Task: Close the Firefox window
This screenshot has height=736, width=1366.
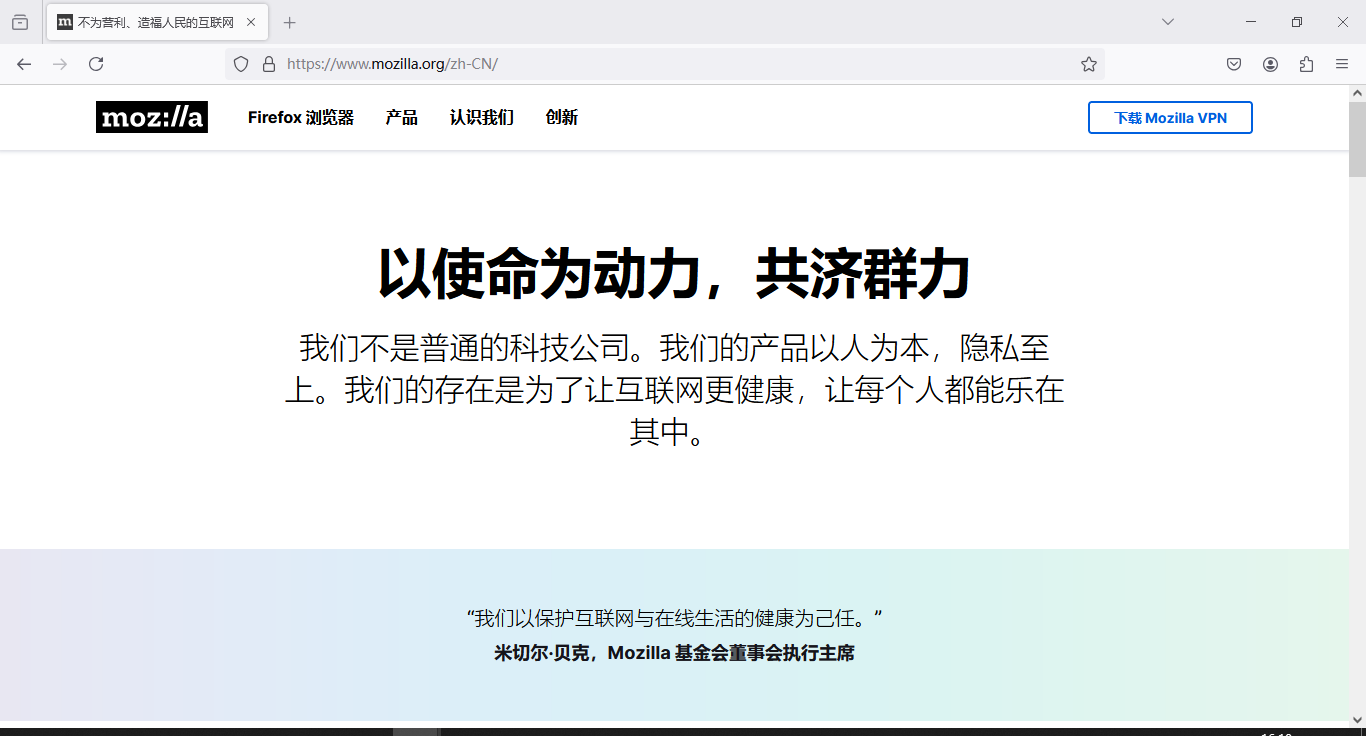Action: (x=1343, y=22)
